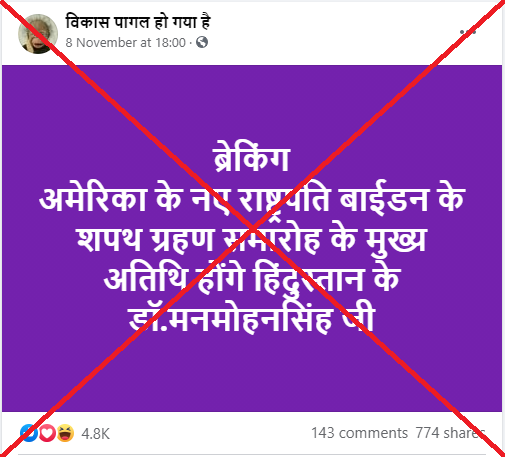The height and width of the screenshot is (457, 505).
Task: Open the page विकास पागल हो गया है
Action: pyautogui.click(x=138, y=22)
